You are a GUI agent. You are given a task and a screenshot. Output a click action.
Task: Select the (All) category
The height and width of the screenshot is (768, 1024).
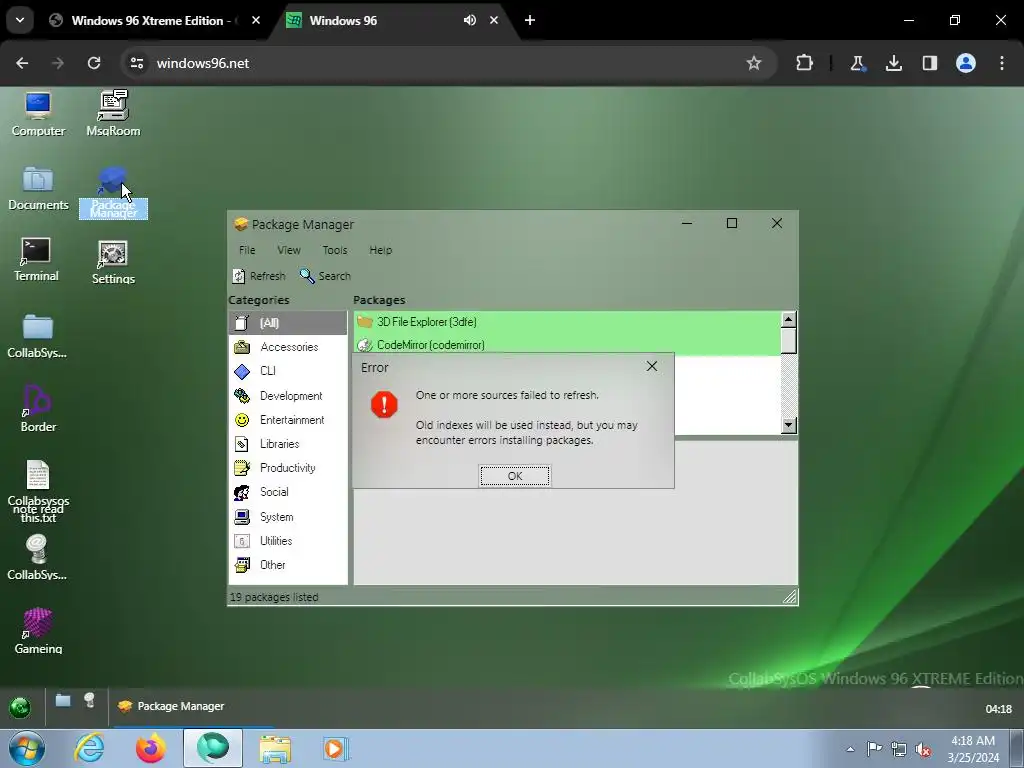(x=288, y=323)
